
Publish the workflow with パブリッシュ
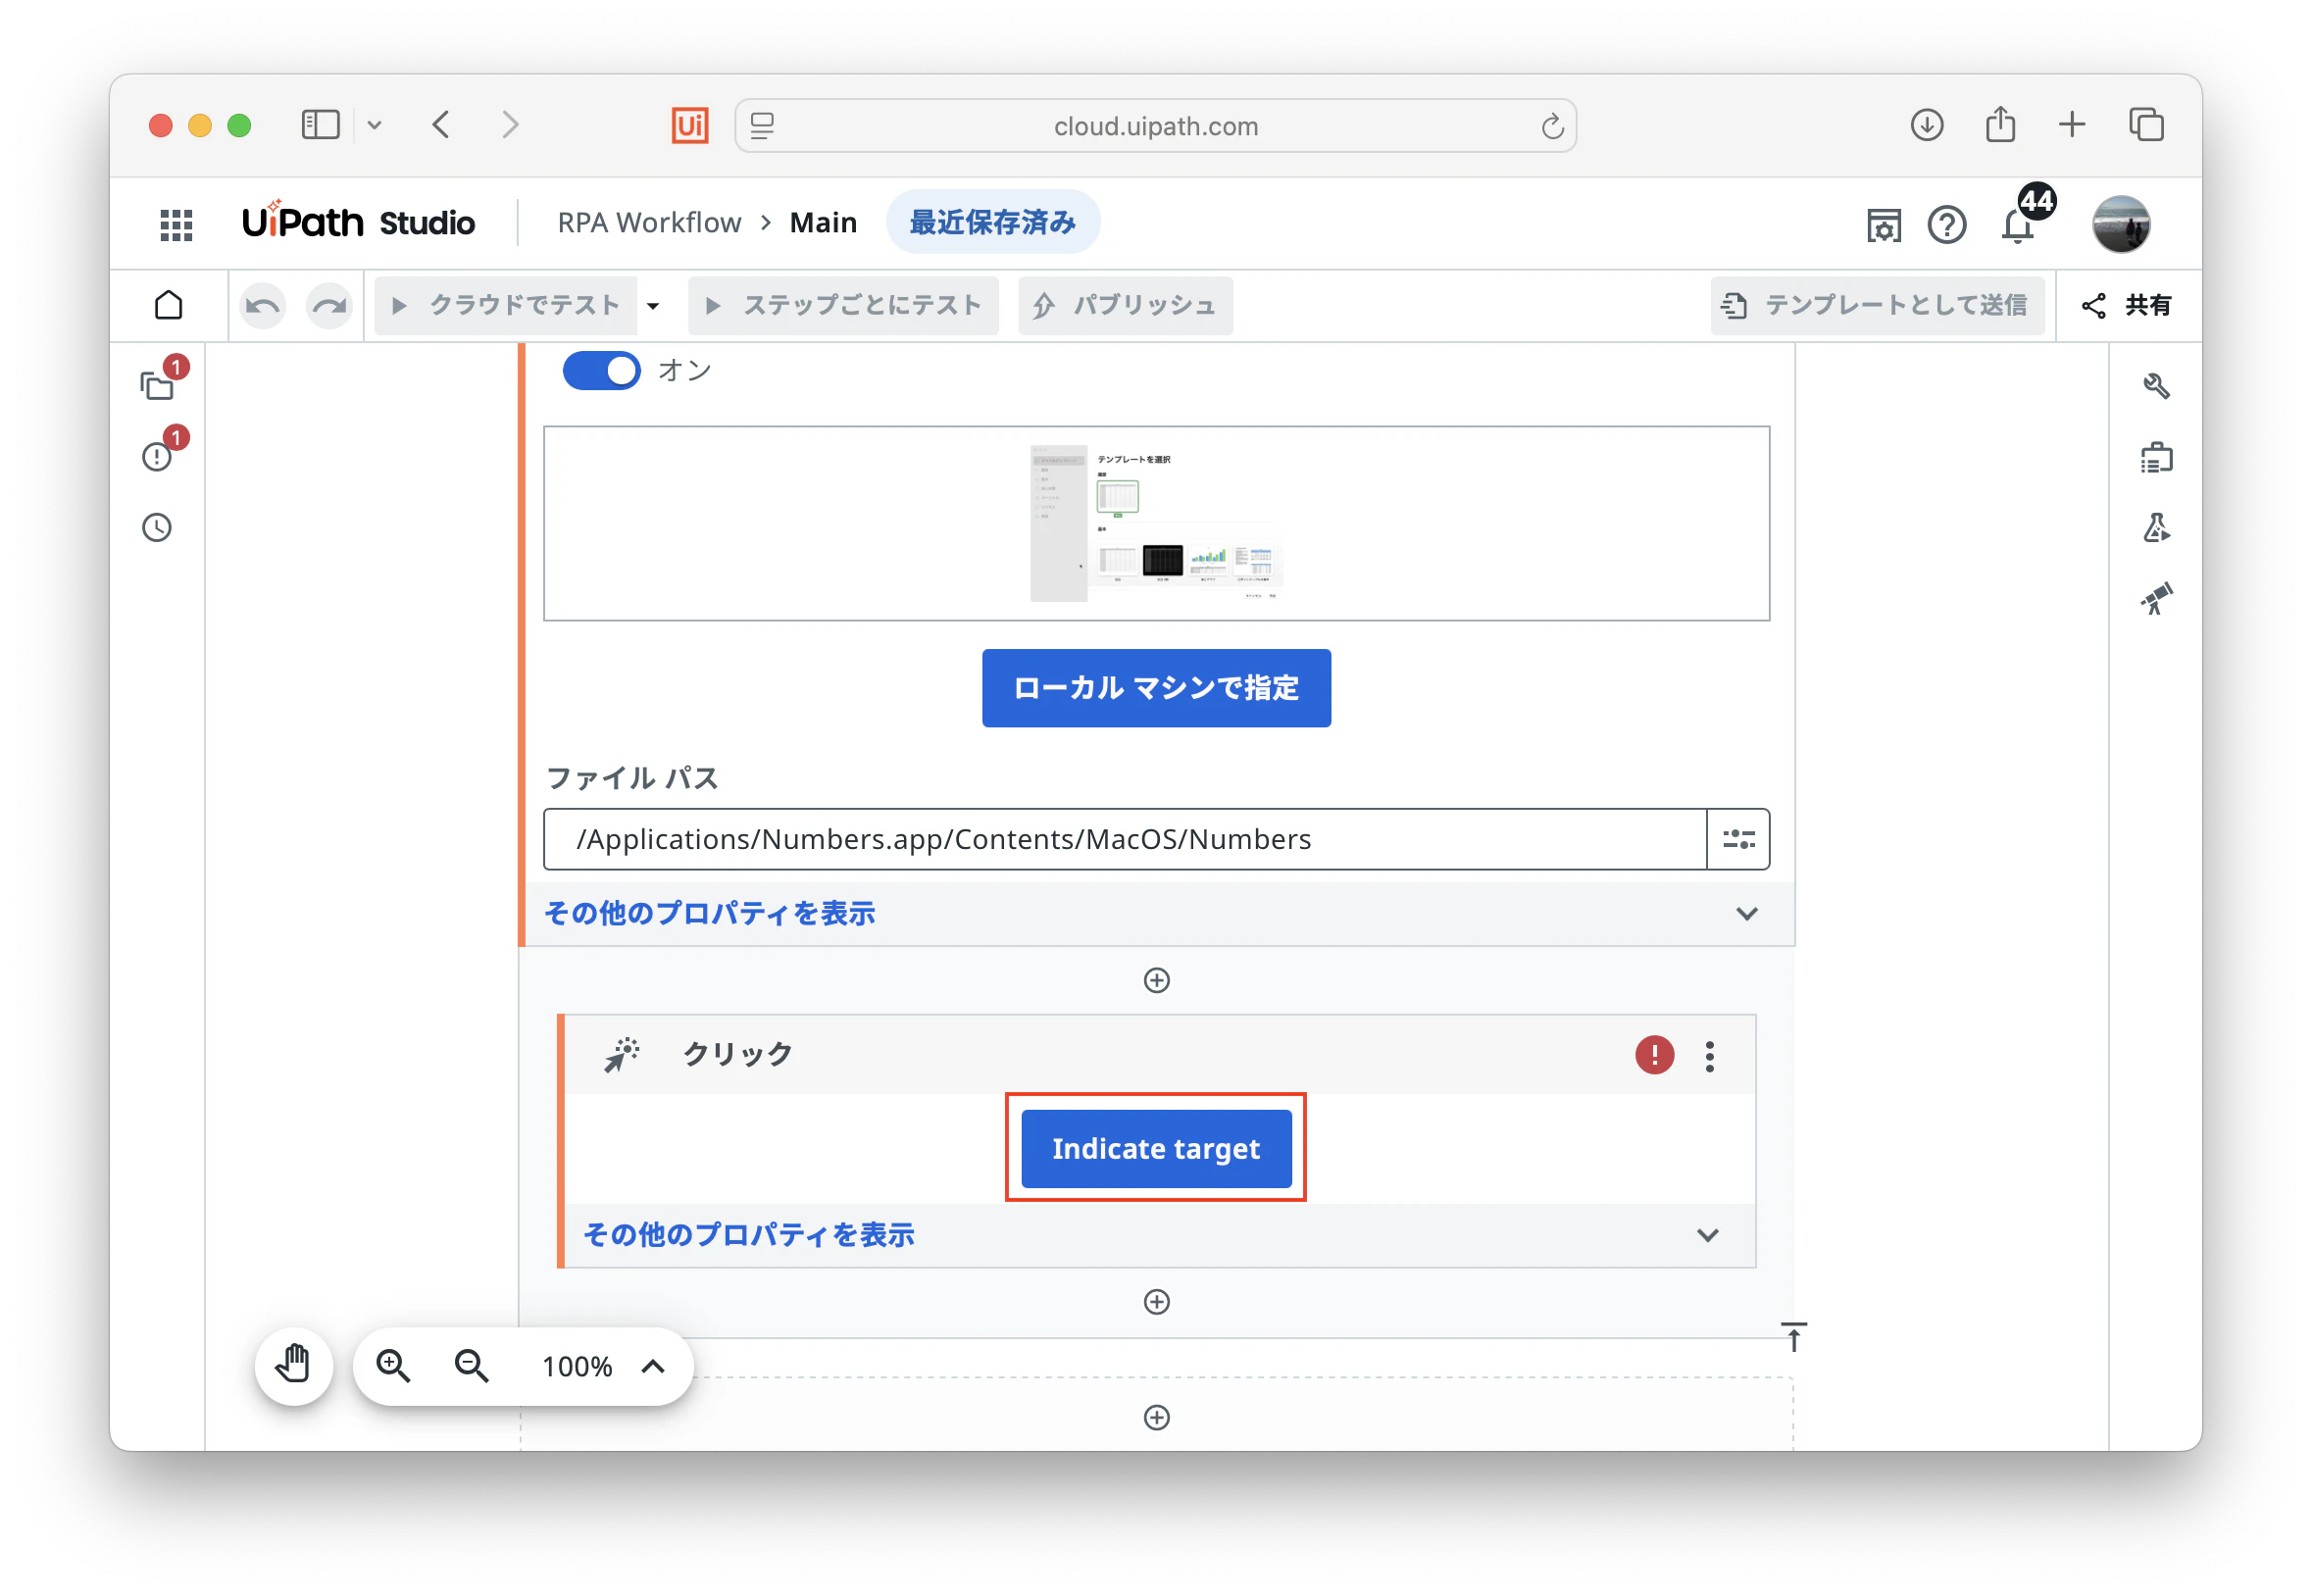pos(1125,305)
